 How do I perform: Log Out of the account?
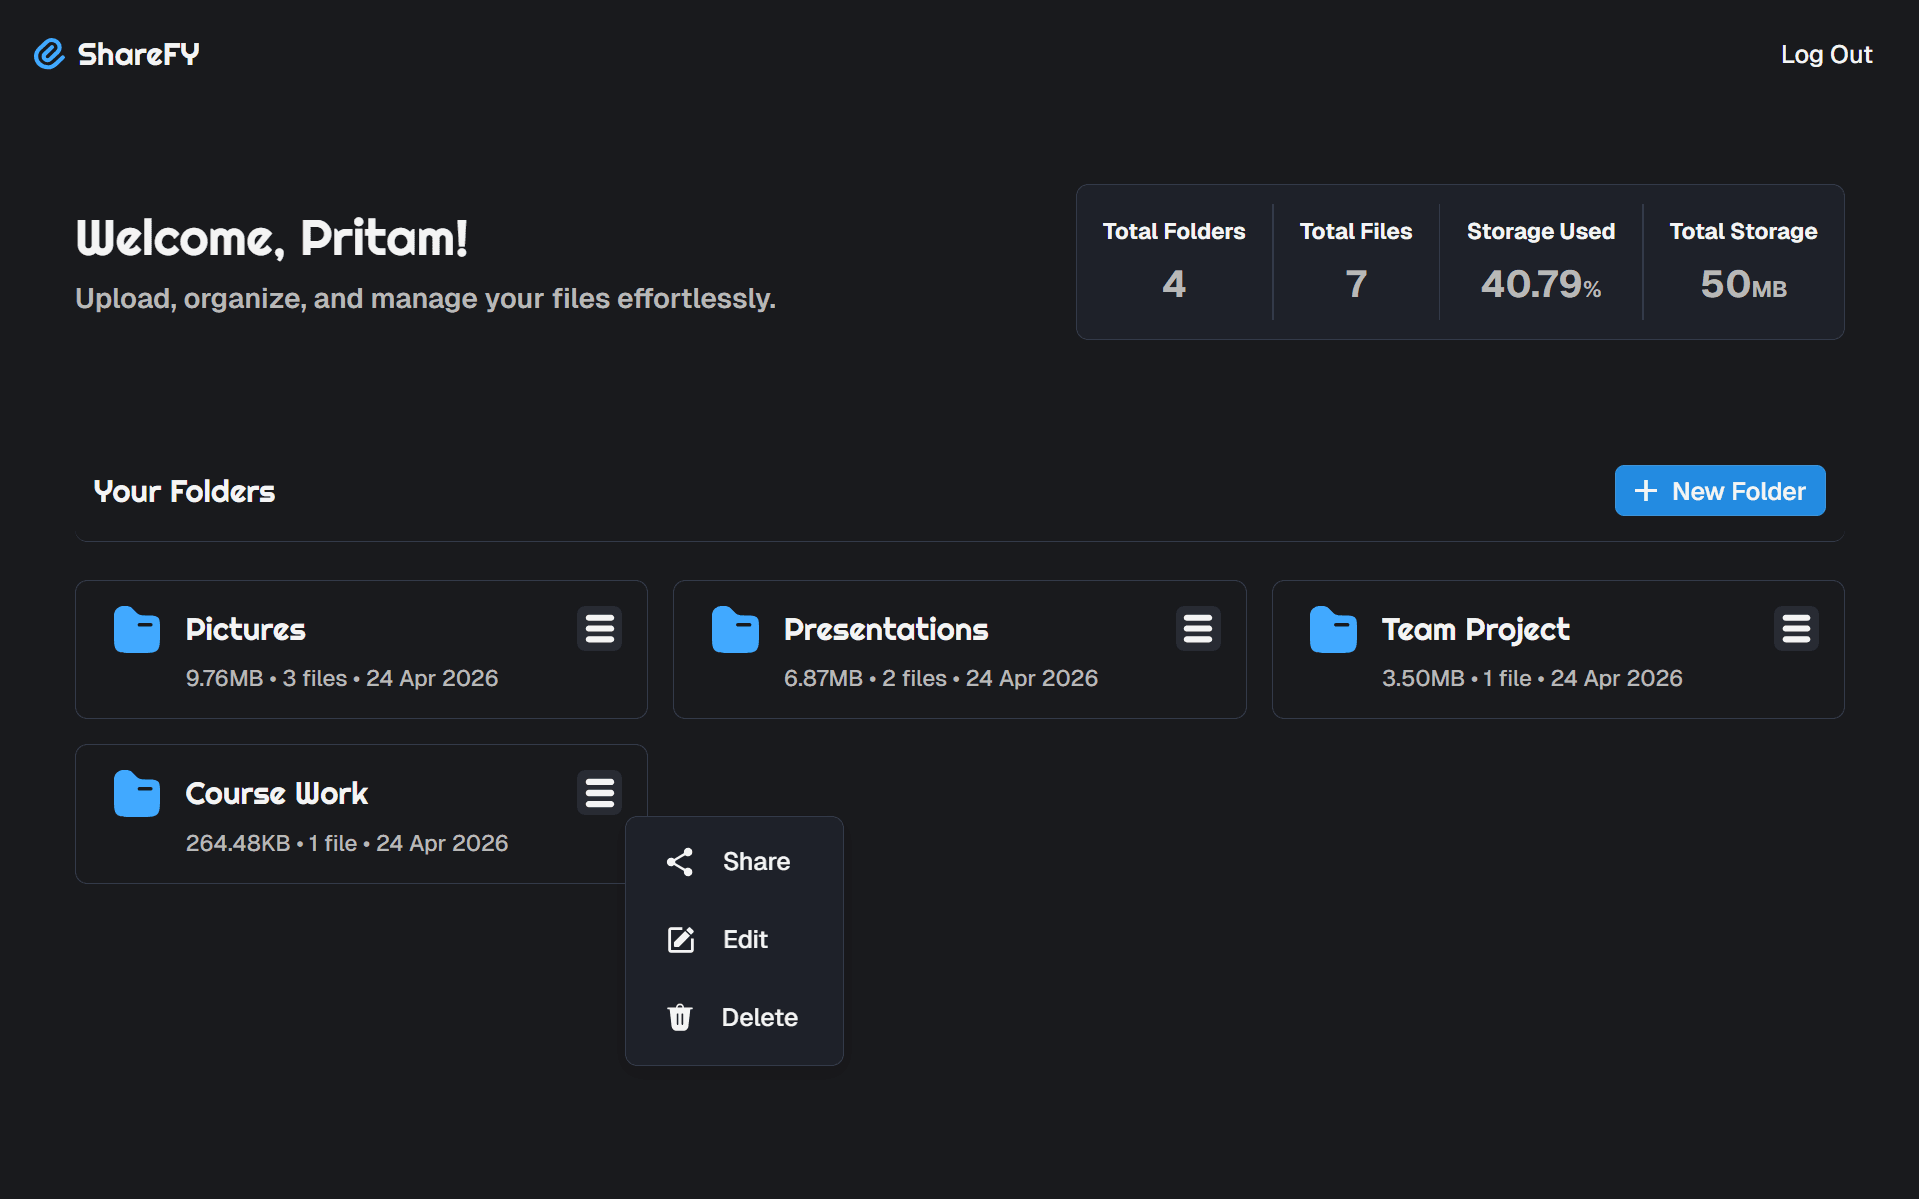click(x=1826, y=55)
